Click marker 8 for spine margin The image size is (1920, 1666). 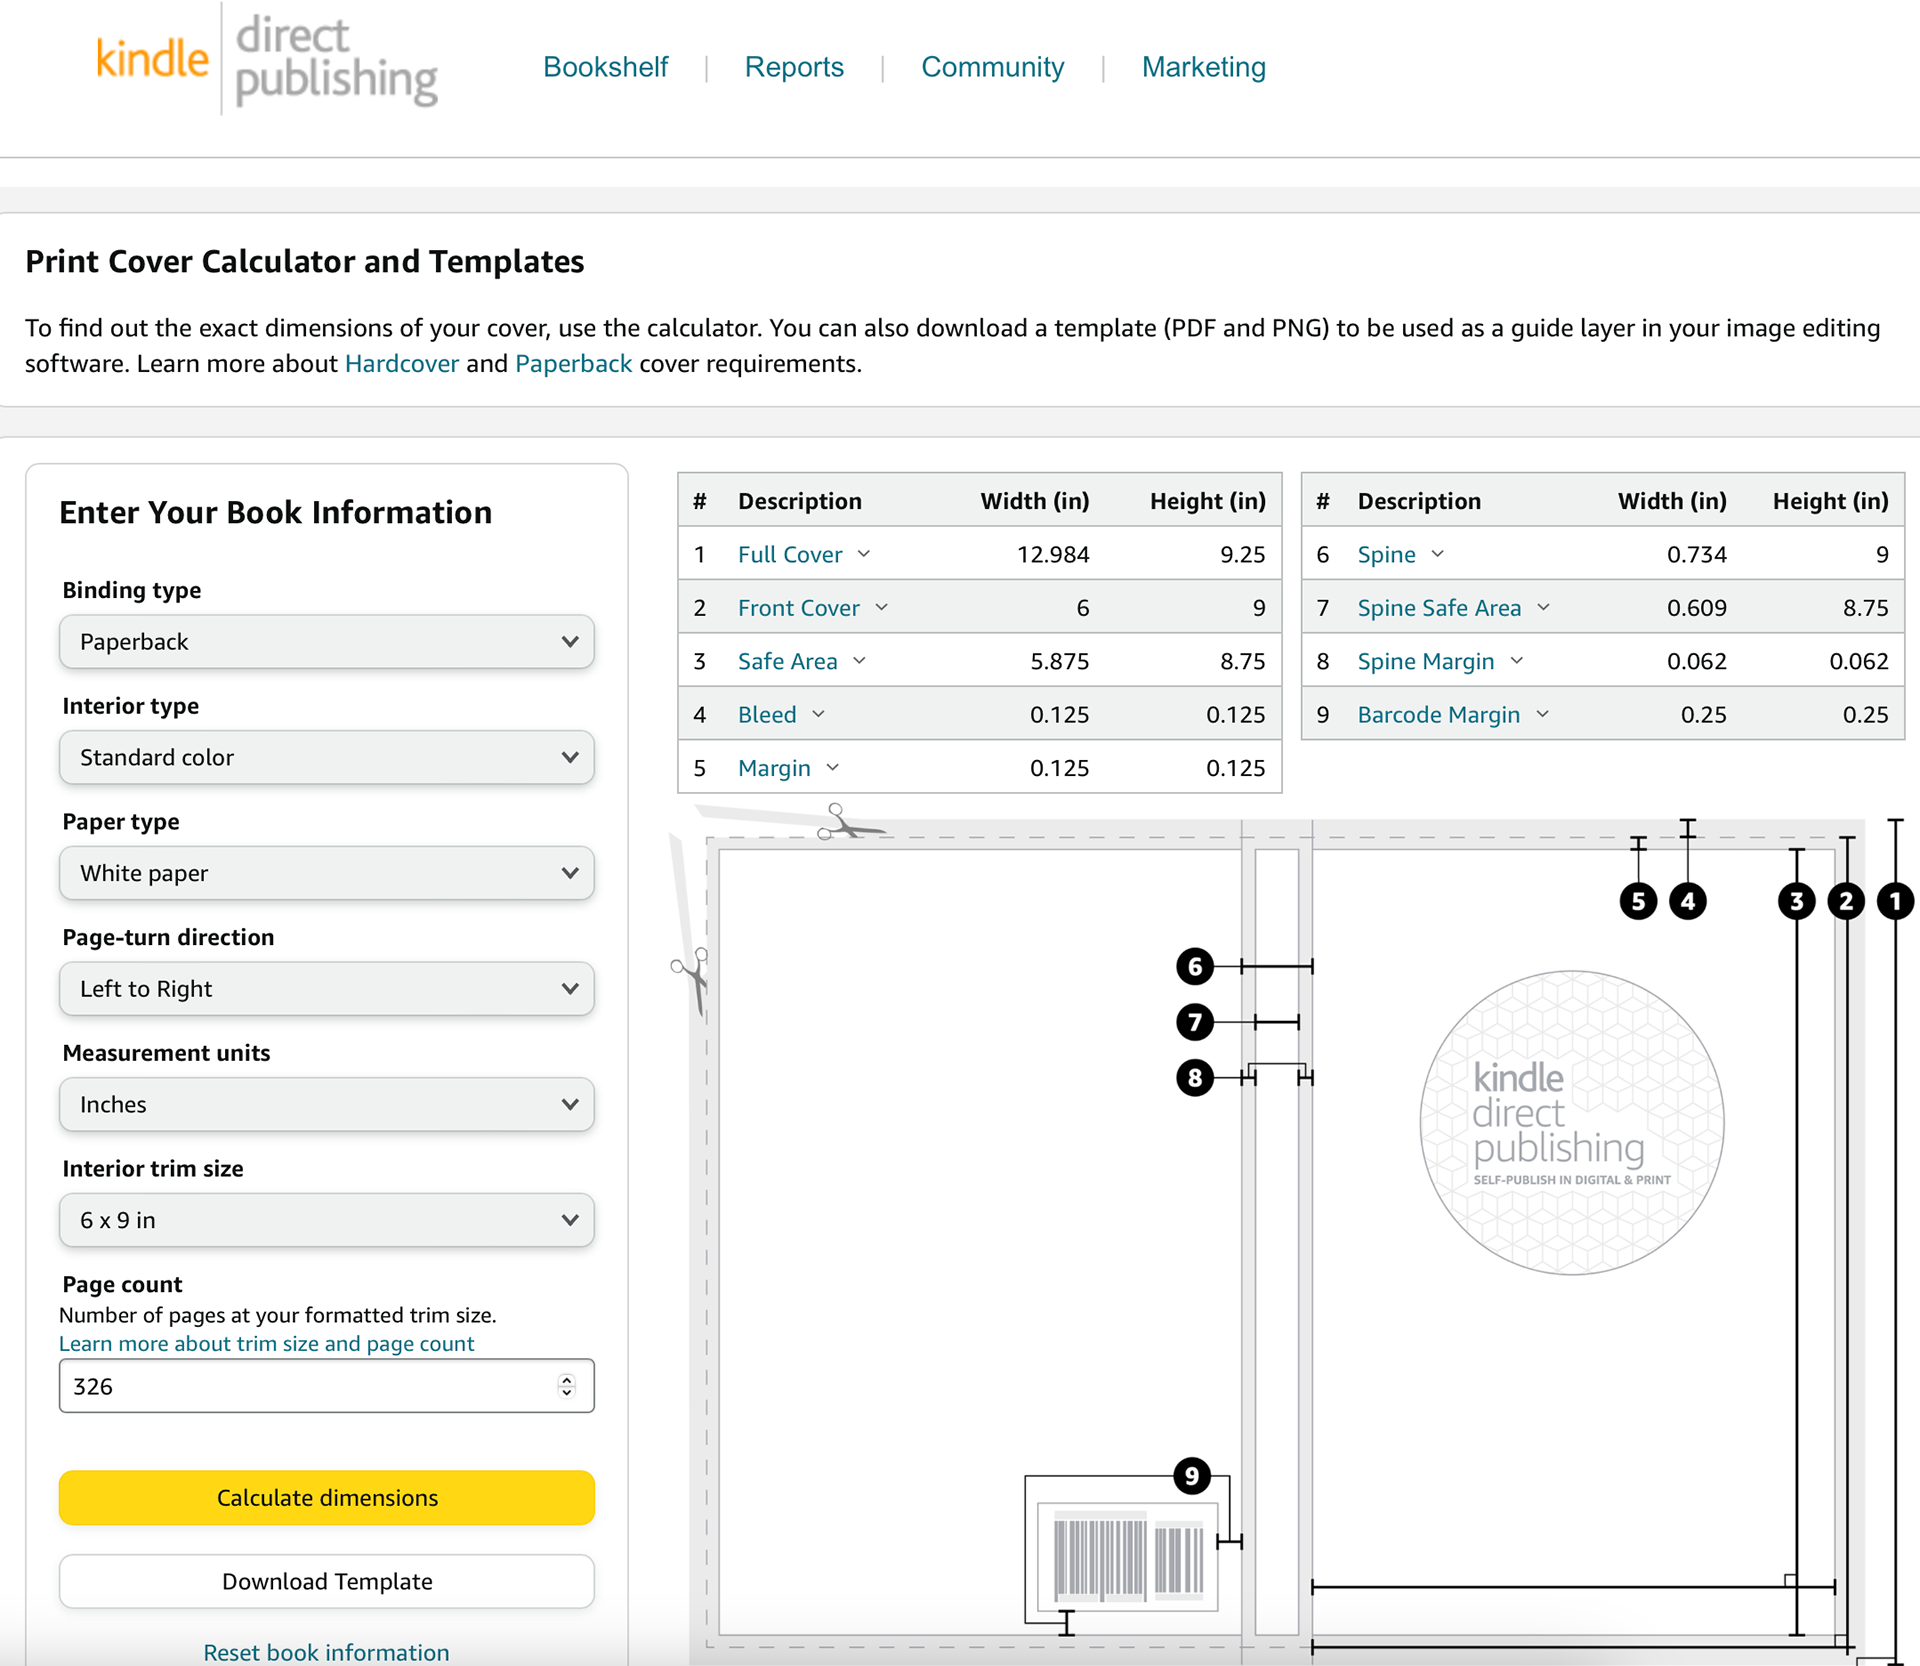1195,1078
